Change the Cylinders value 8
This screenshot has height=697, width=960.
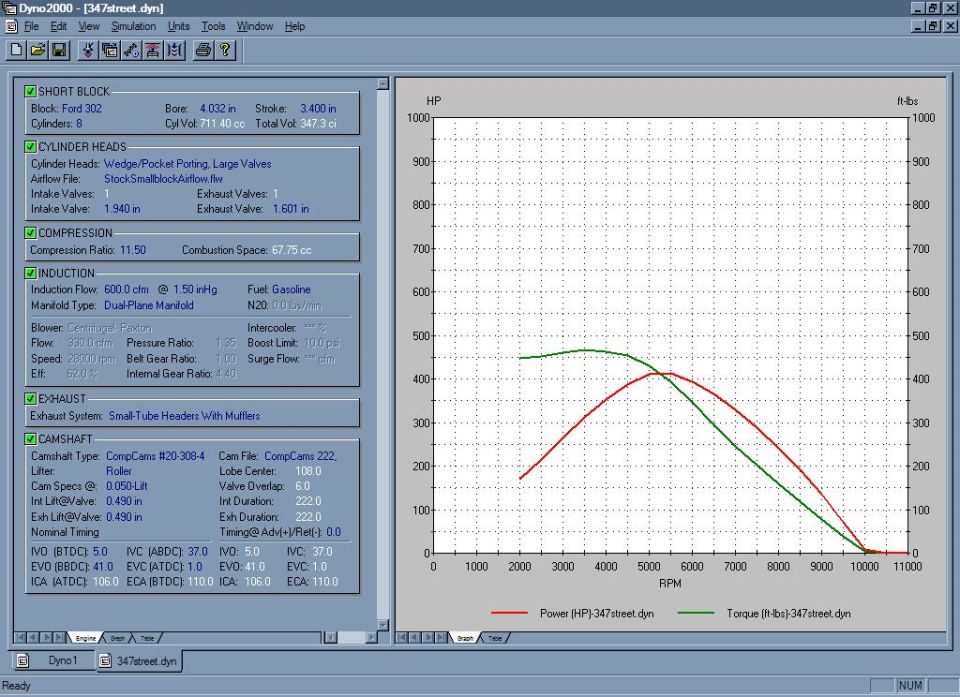(79, 124)
